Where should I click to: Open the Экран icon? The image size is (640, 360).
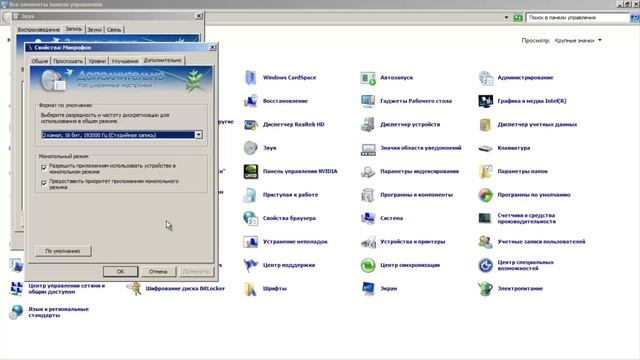point(368,289)
